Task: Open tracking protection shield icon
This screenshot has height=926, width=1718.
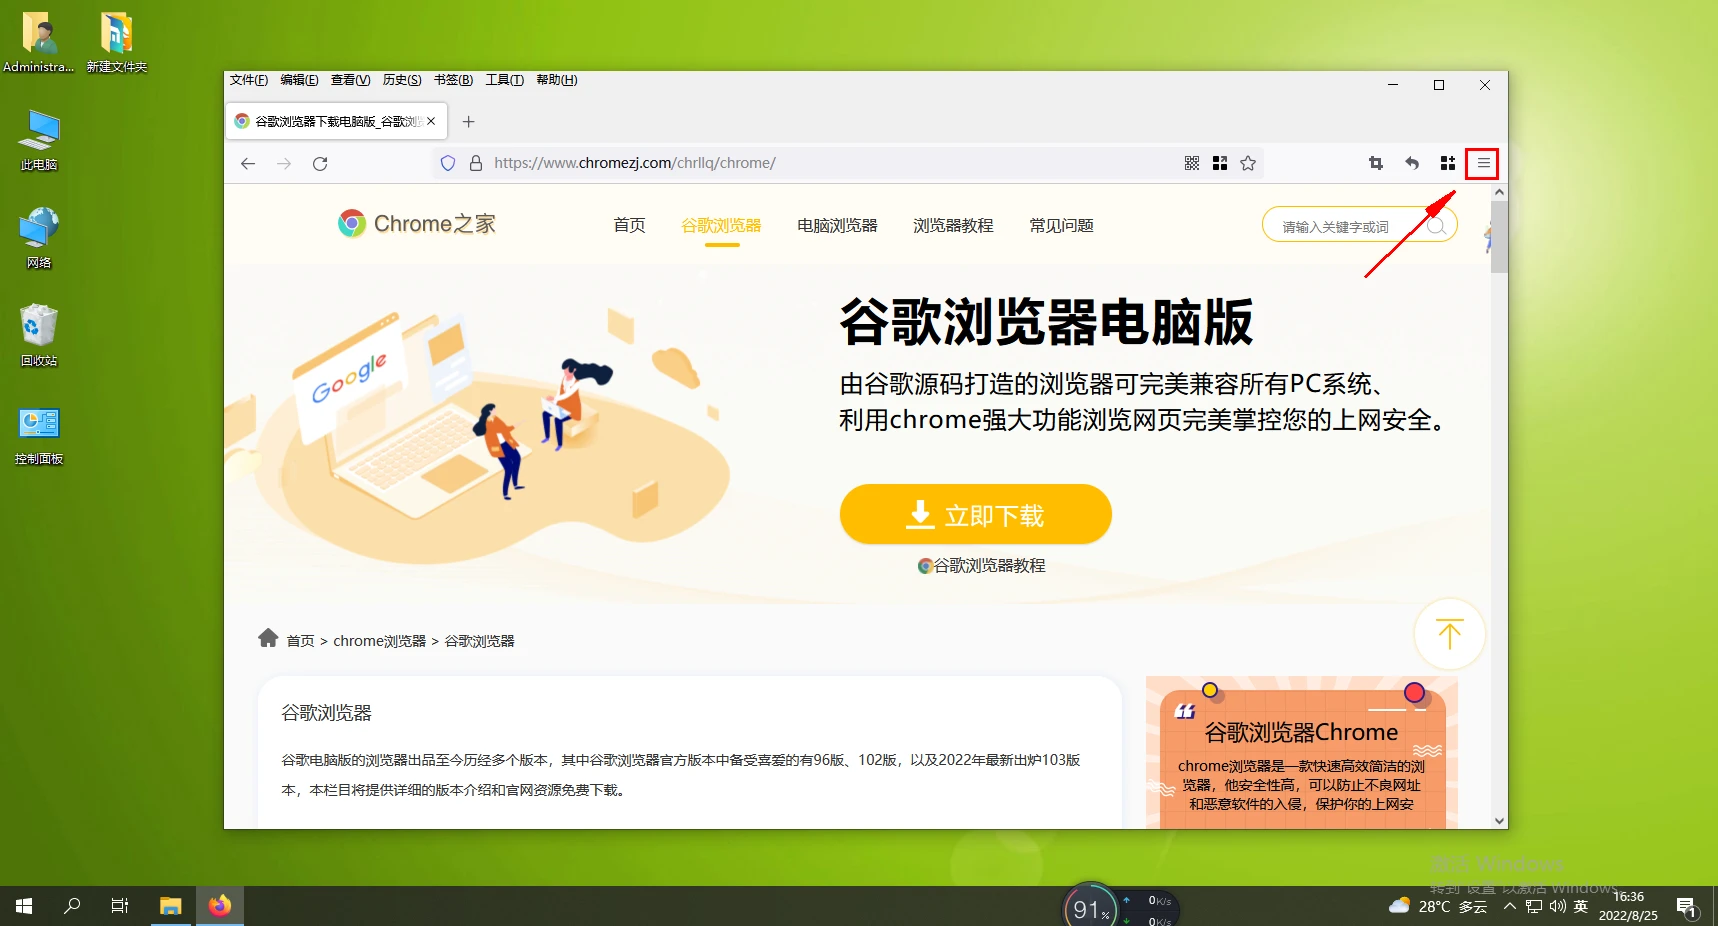Action: 448,163
